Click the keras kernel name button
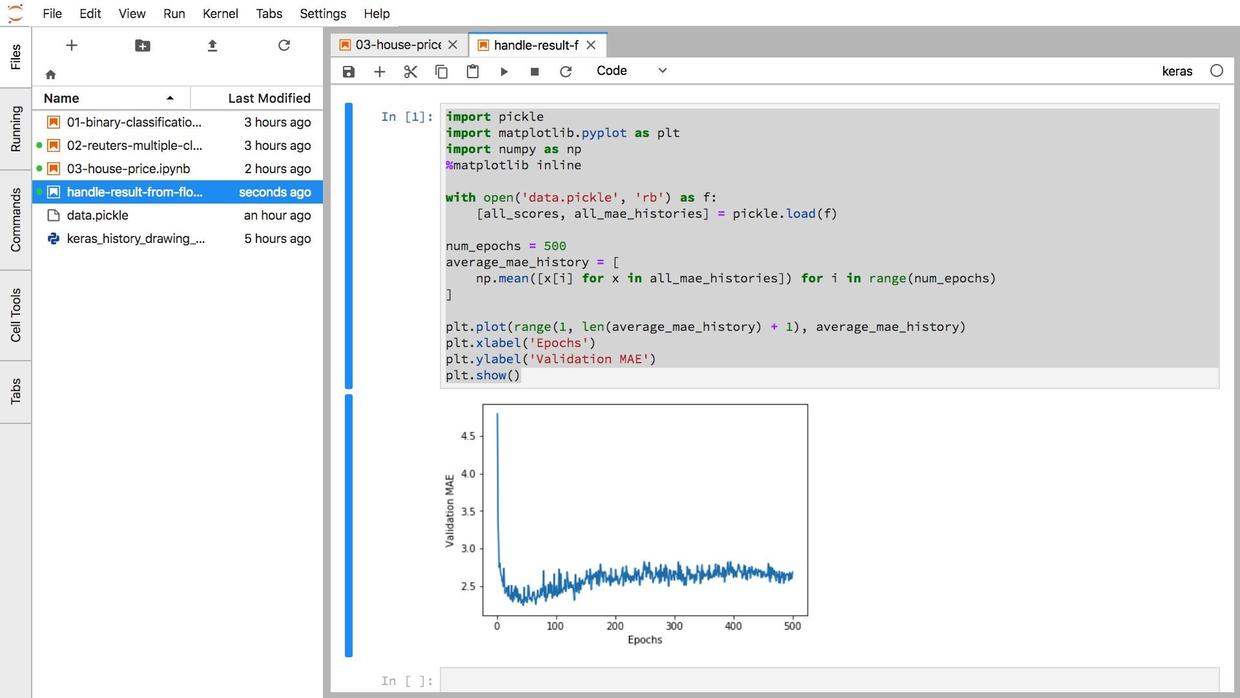1240x698 pixels. (1177, 71)
